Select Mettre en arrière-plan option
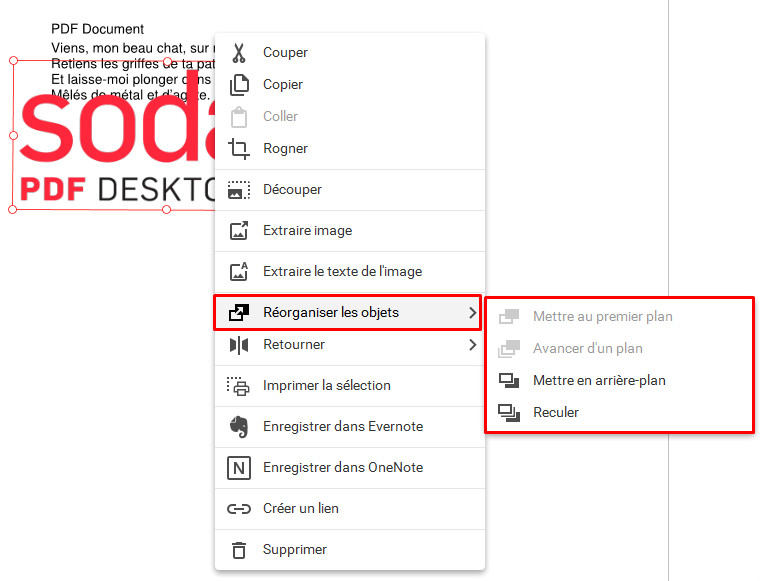Screen dimensions: 760x581 pyautogui.click(x=620, y=381)
